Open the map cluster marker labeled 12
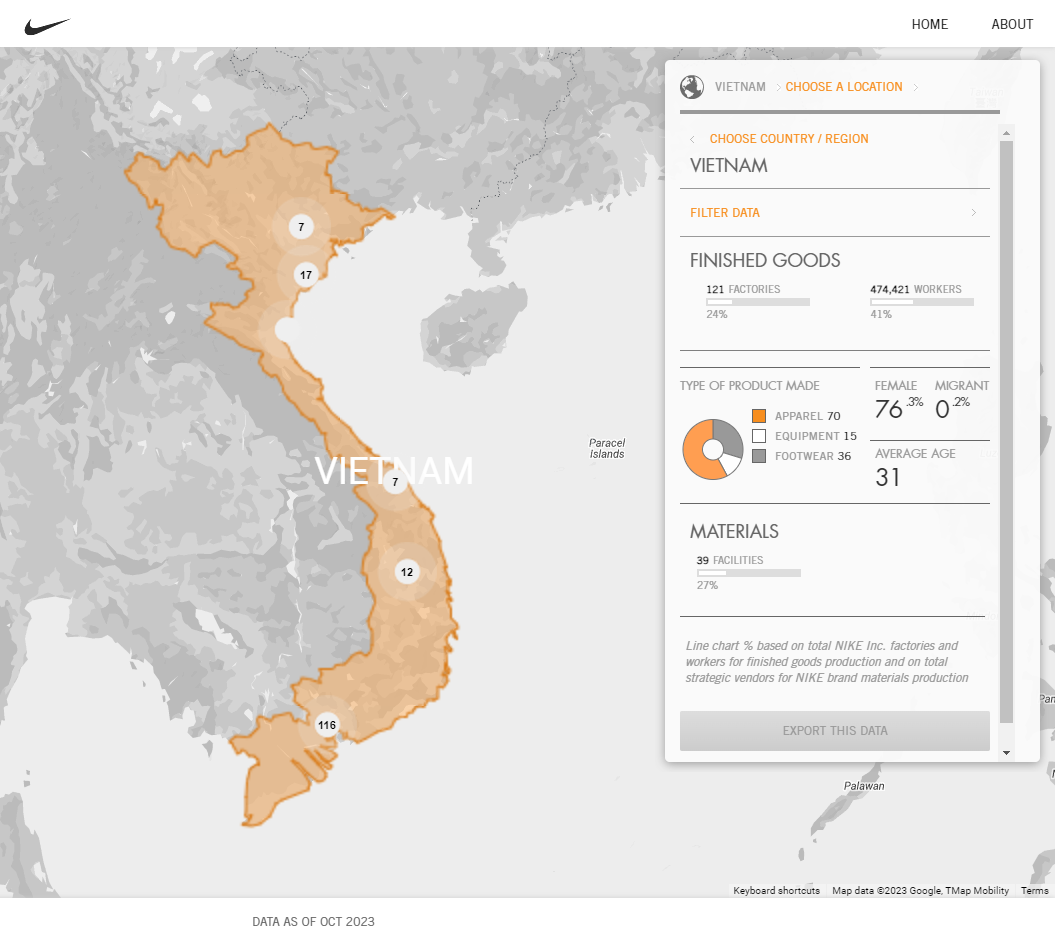 [407, 572]
